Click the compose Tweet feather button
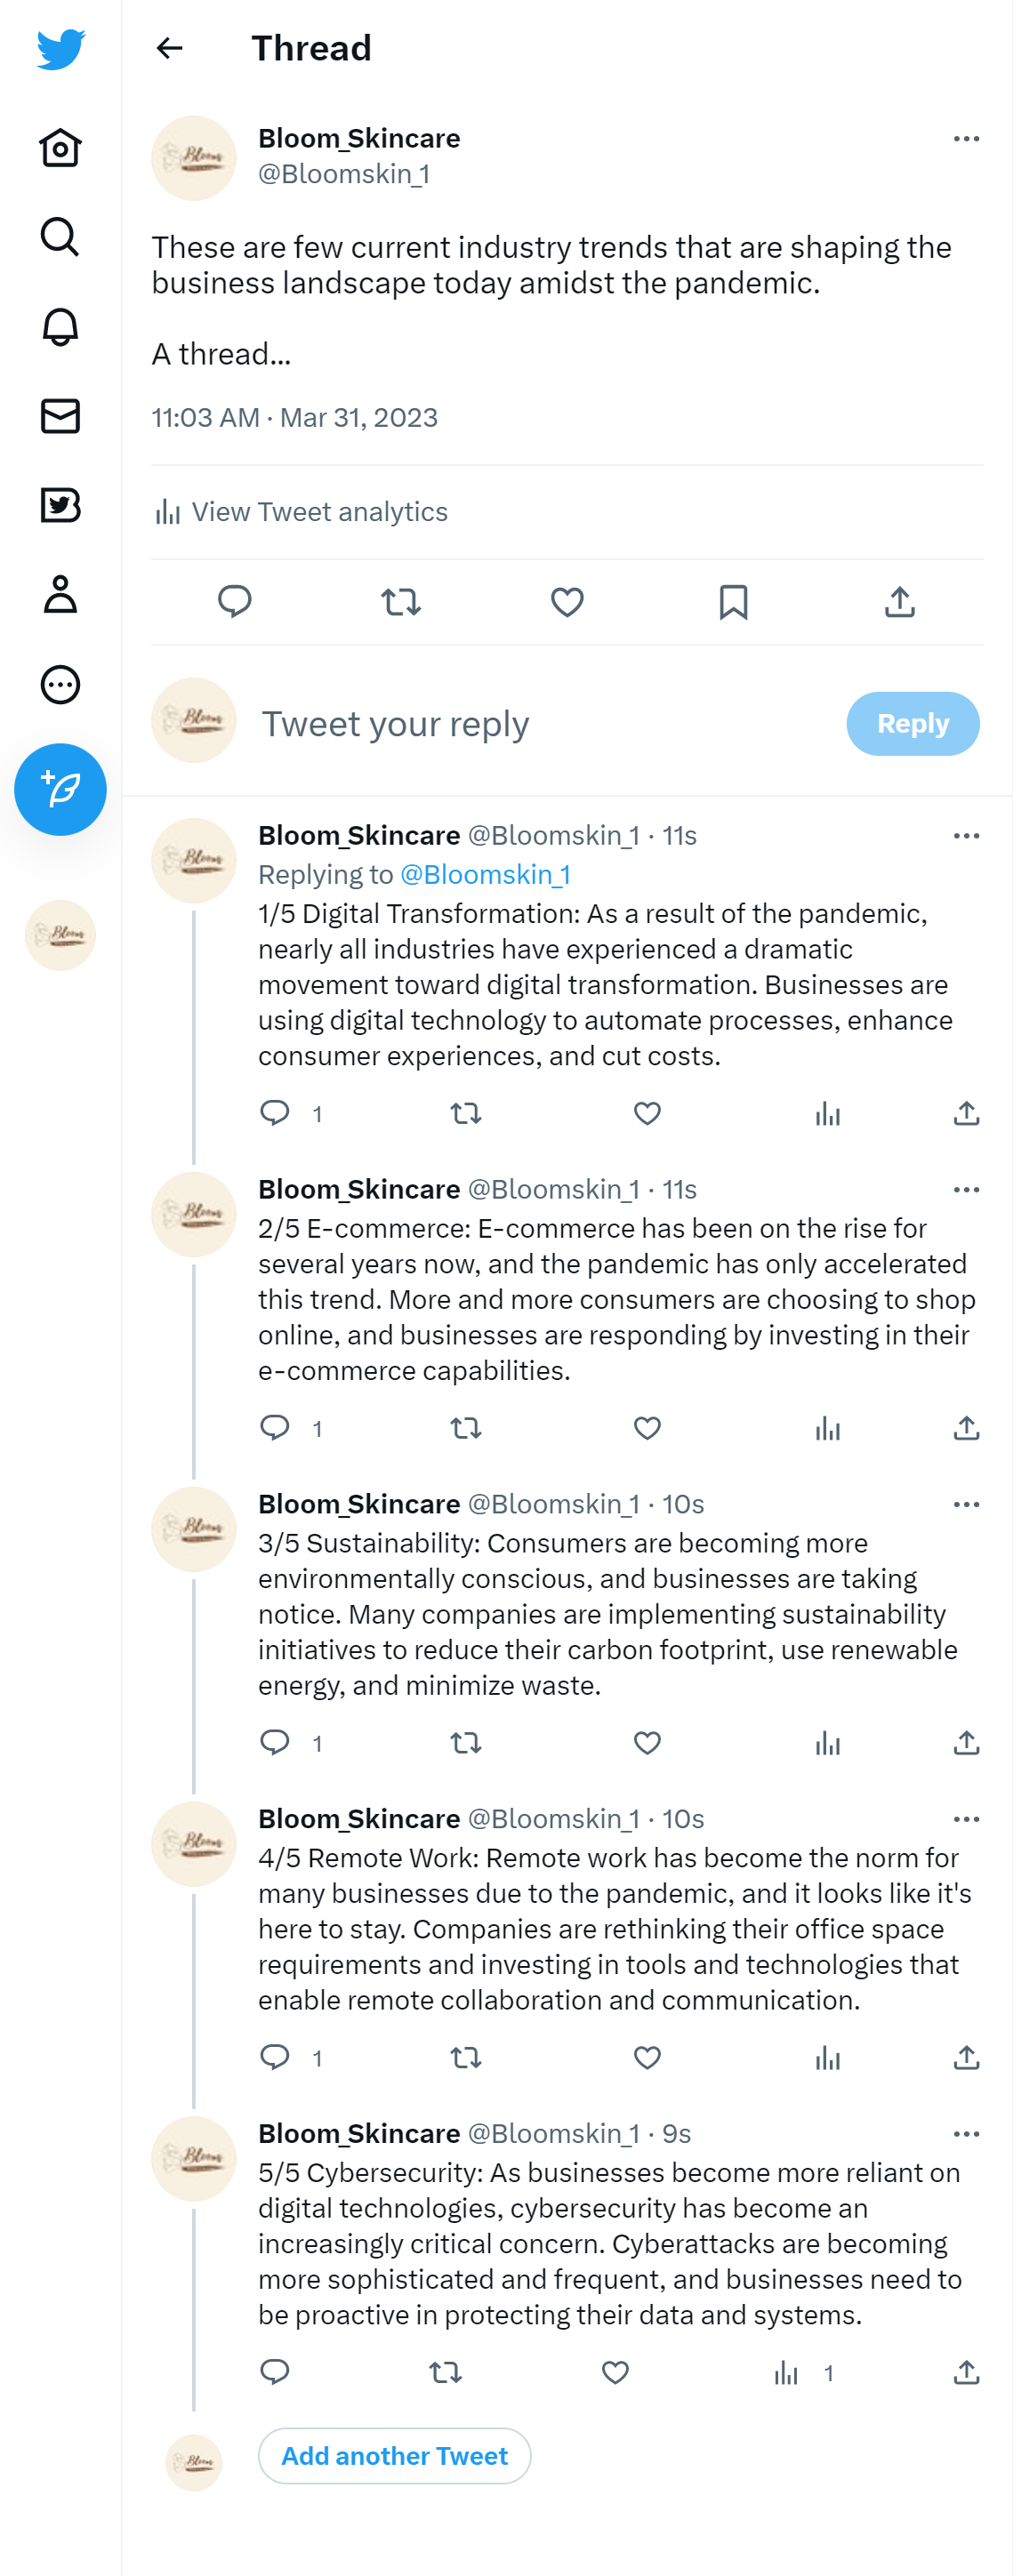This screenshot has width=1013, height=2576. tap(60, 789)
